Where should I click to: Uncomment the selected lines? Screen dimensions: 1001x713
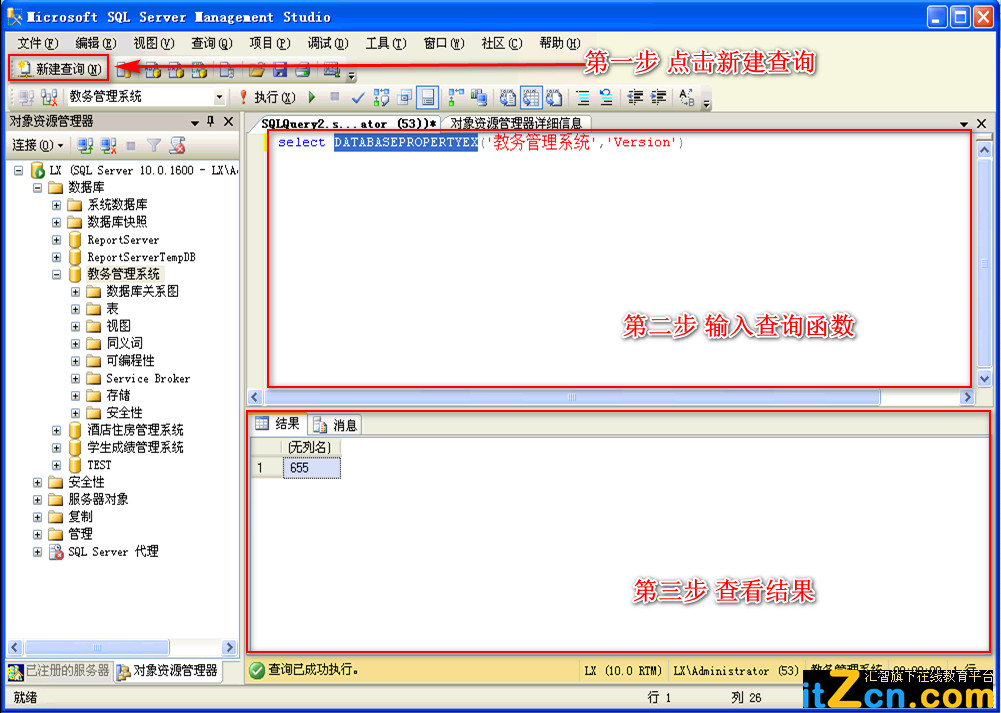point(605,97)
